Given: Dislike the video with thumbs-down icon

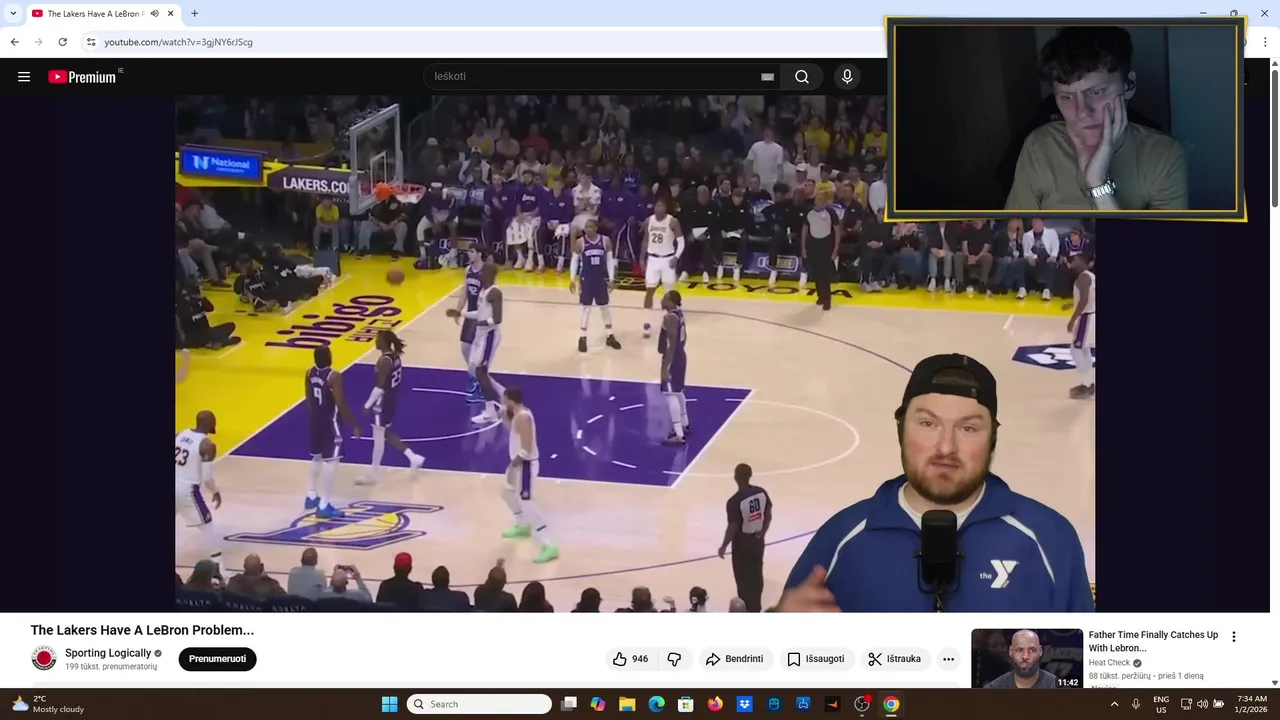Looking at the screenshot, I should [674, 659].
